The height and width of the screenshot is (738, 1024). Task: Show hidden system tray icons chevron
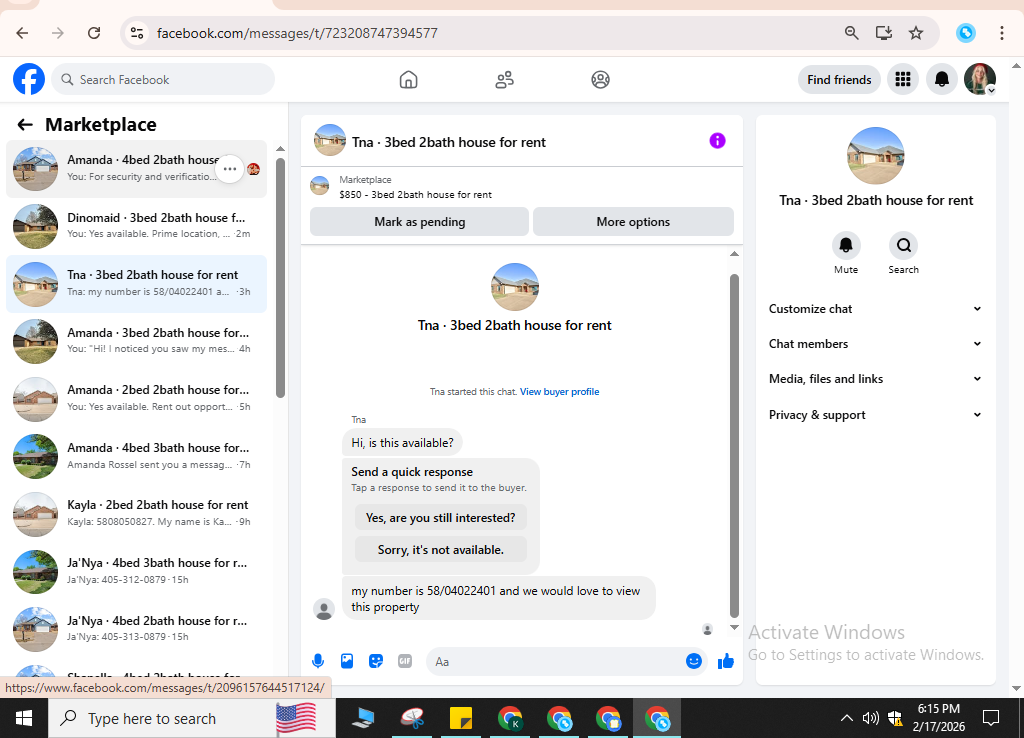[x=846, y=718]
